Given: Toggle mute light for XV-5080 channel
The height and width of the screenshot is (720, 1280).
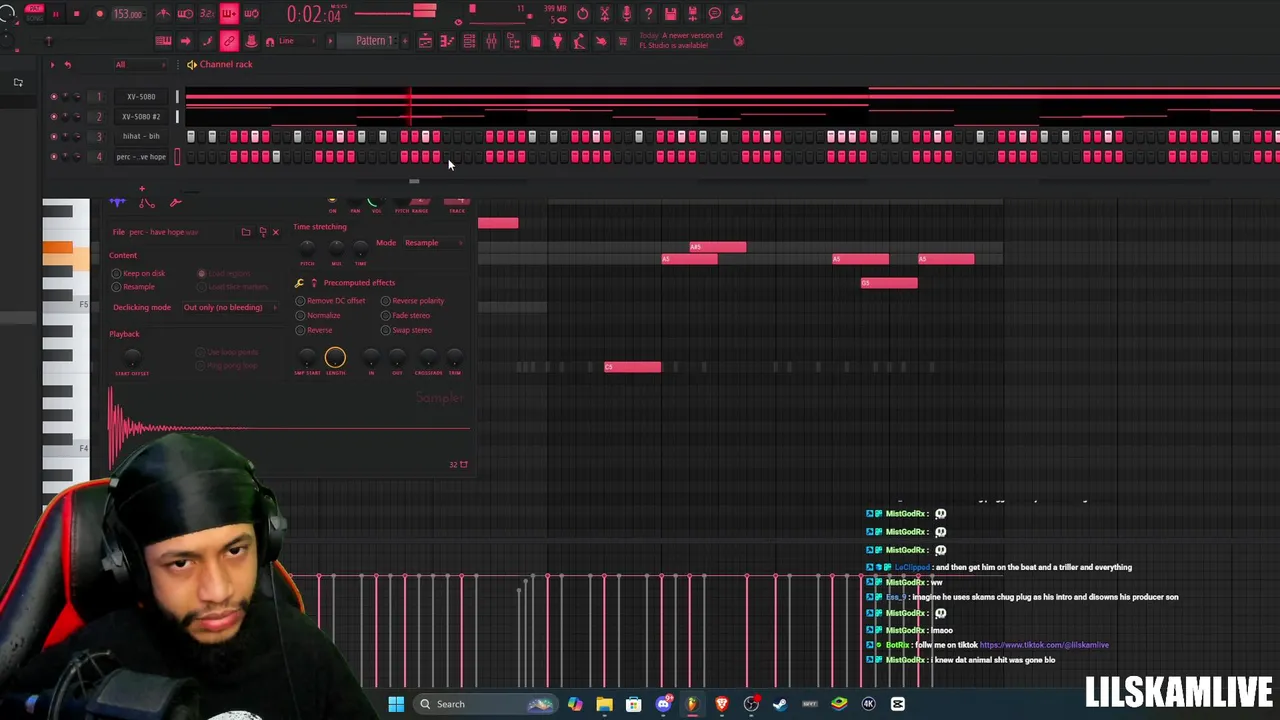Looking at the screenshot, I should pos(54,97).
